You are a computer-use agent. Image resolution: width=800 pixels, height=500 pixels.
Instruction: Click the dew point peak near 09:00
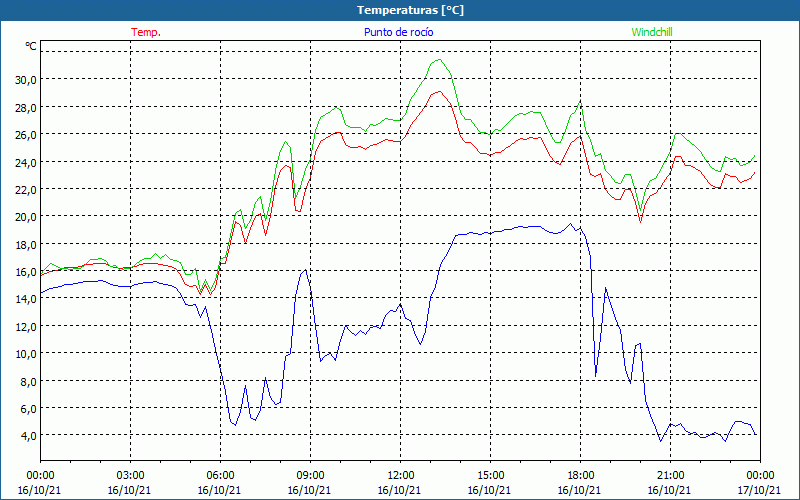305,270
